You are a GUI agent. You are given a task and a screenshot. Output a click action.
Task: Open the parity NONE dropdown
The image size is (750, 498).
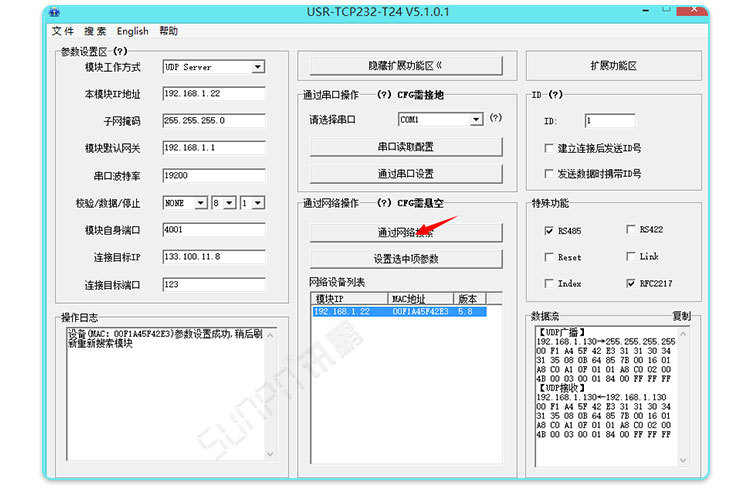[200, 203]
